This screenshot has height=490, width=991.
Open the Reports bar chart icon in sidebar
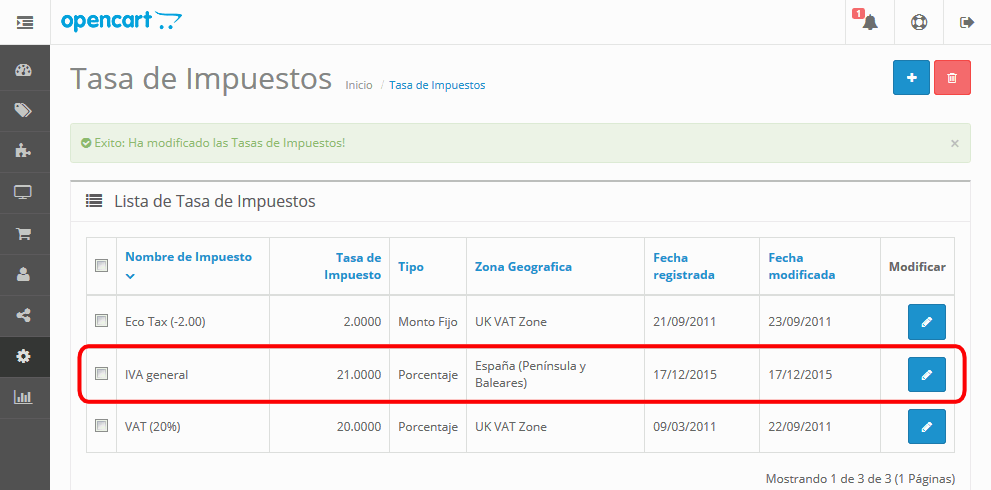(x=23, y=397)
